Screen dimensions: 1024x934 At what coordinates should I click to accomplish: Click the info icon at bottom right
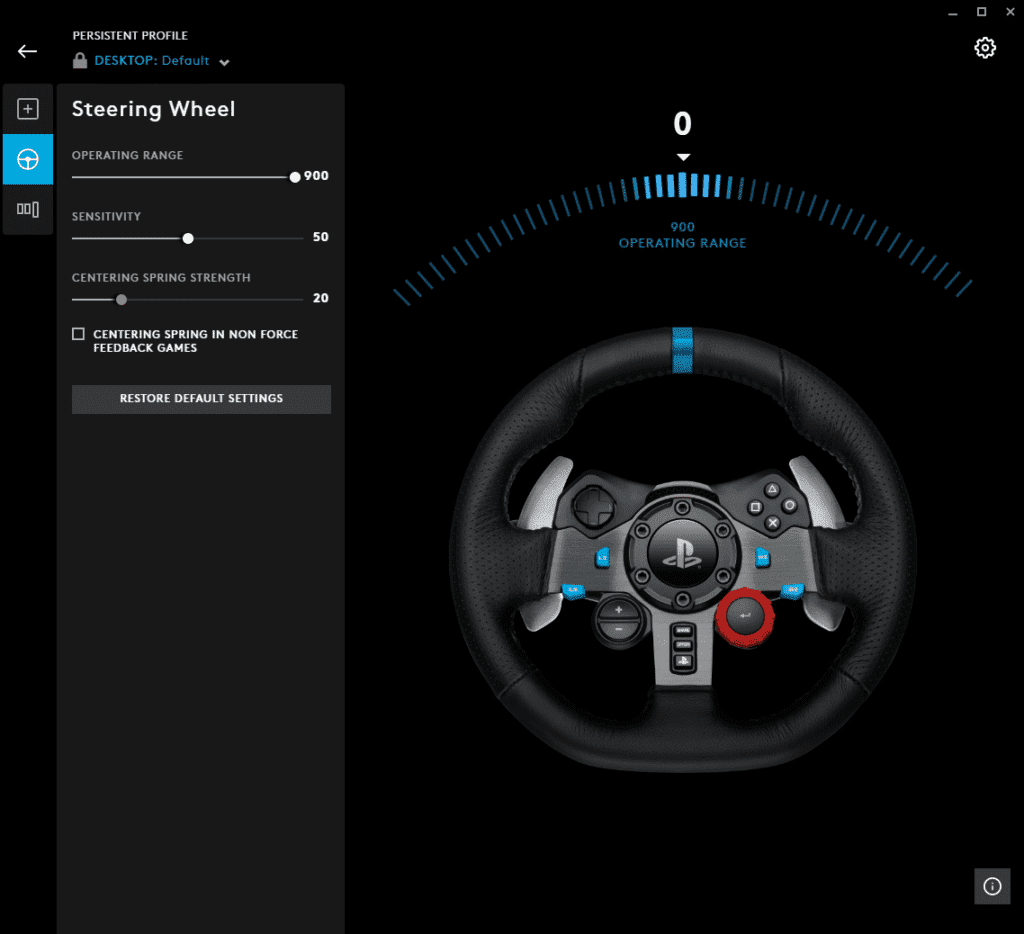click(x=992, y=886)
